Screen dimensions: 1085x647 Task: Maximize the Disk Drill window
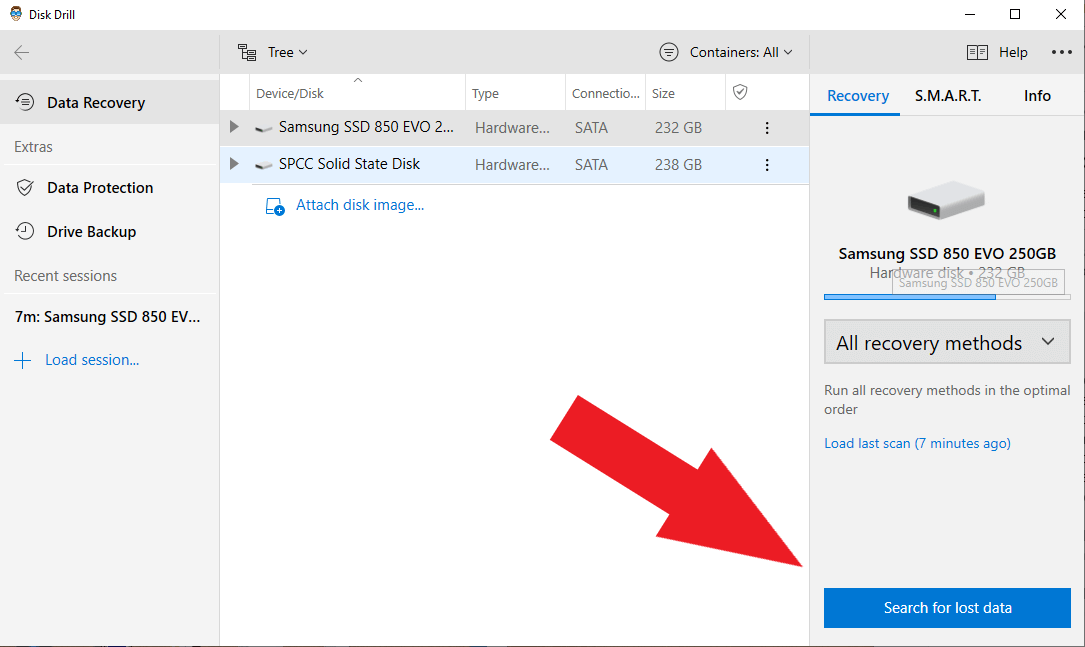click(1014, 14)
